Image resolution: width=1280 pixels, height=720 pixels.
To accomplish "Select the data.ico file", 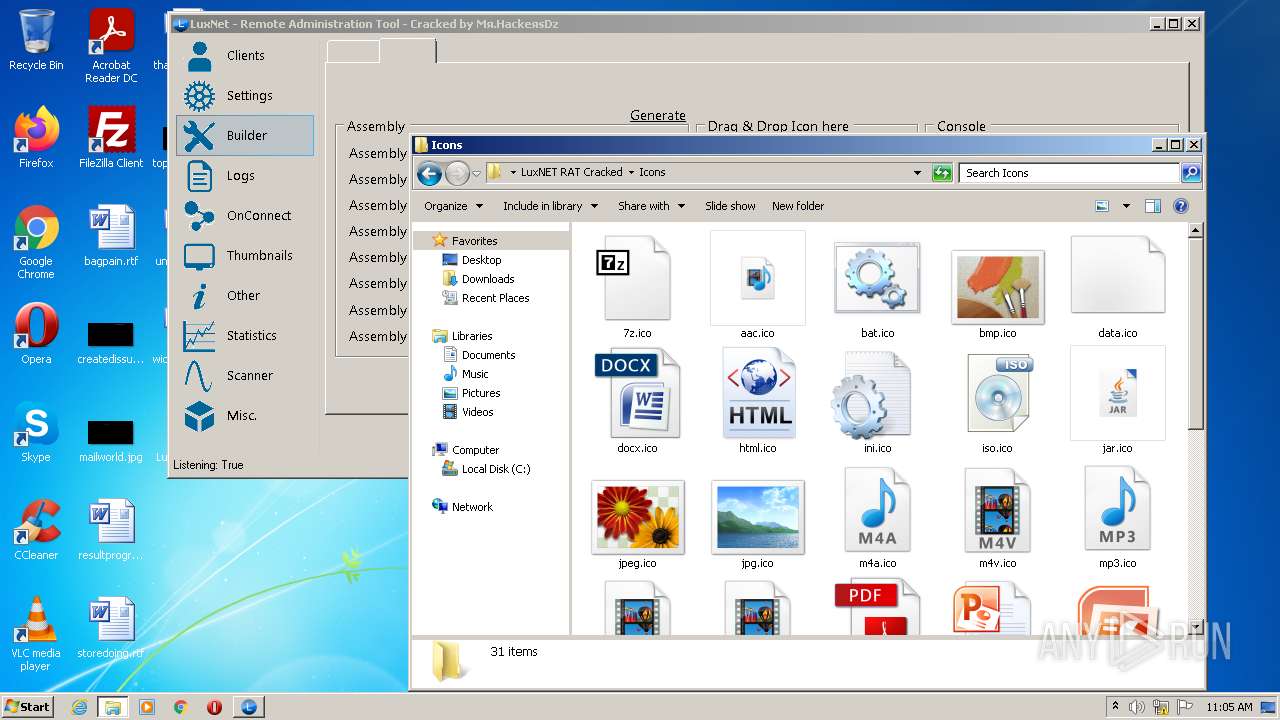I will point(1117,285).
